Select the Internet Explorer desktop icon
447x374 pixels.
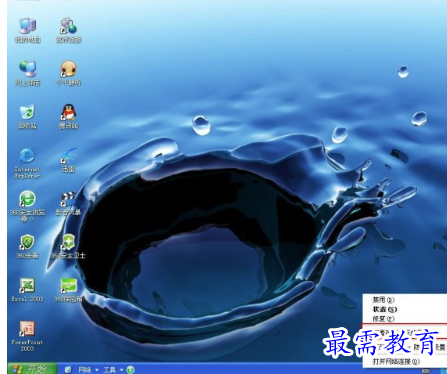(x=27, y=163)
